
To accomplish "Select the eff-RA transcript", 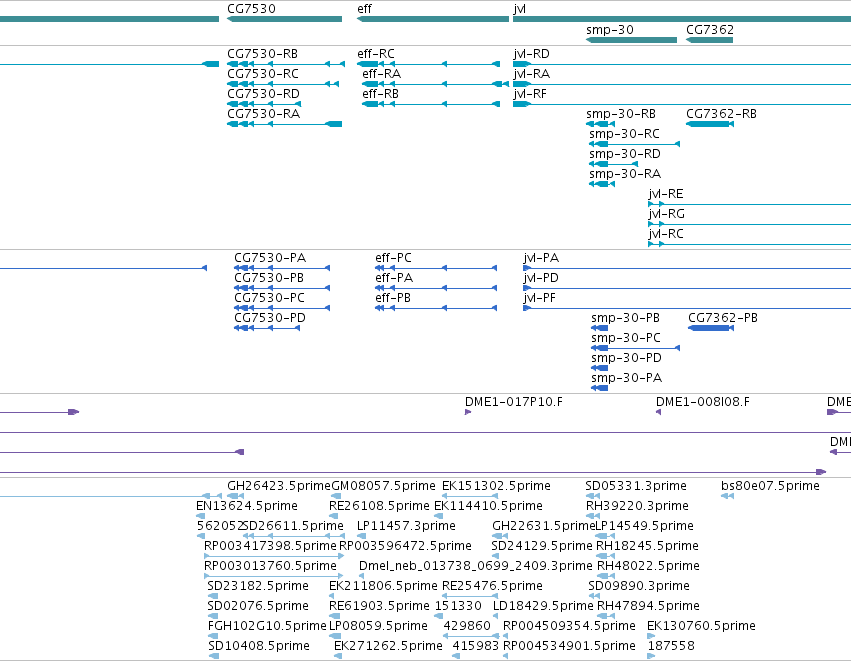I will click(435, 84).
